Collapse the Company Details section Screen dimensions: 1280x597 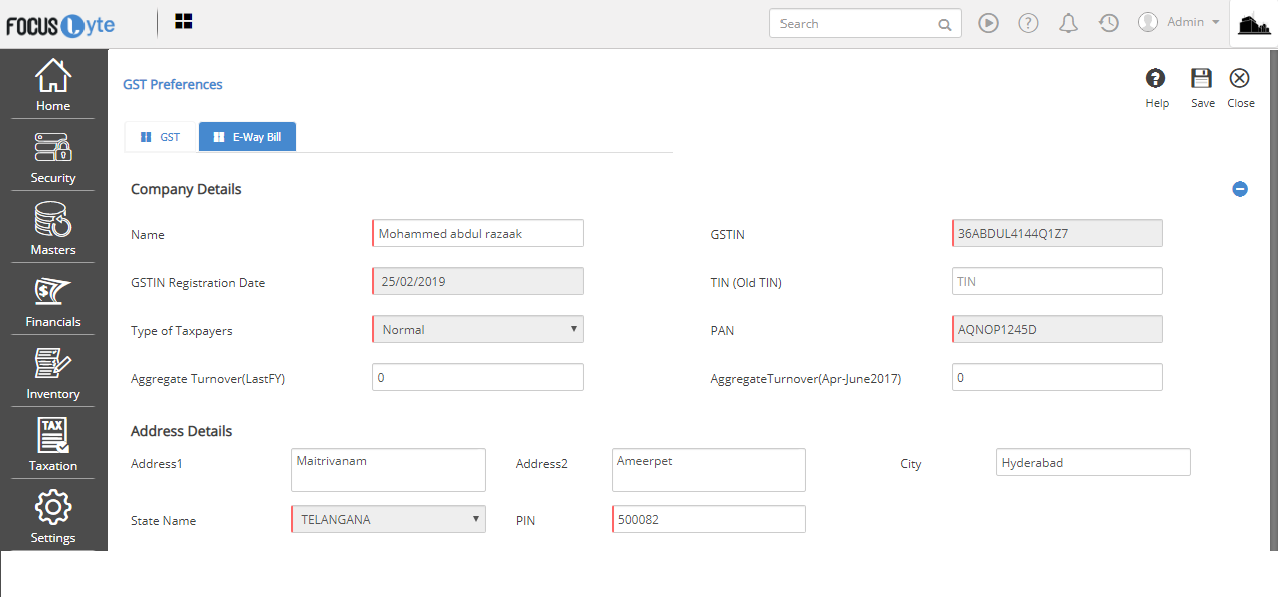1240,189
